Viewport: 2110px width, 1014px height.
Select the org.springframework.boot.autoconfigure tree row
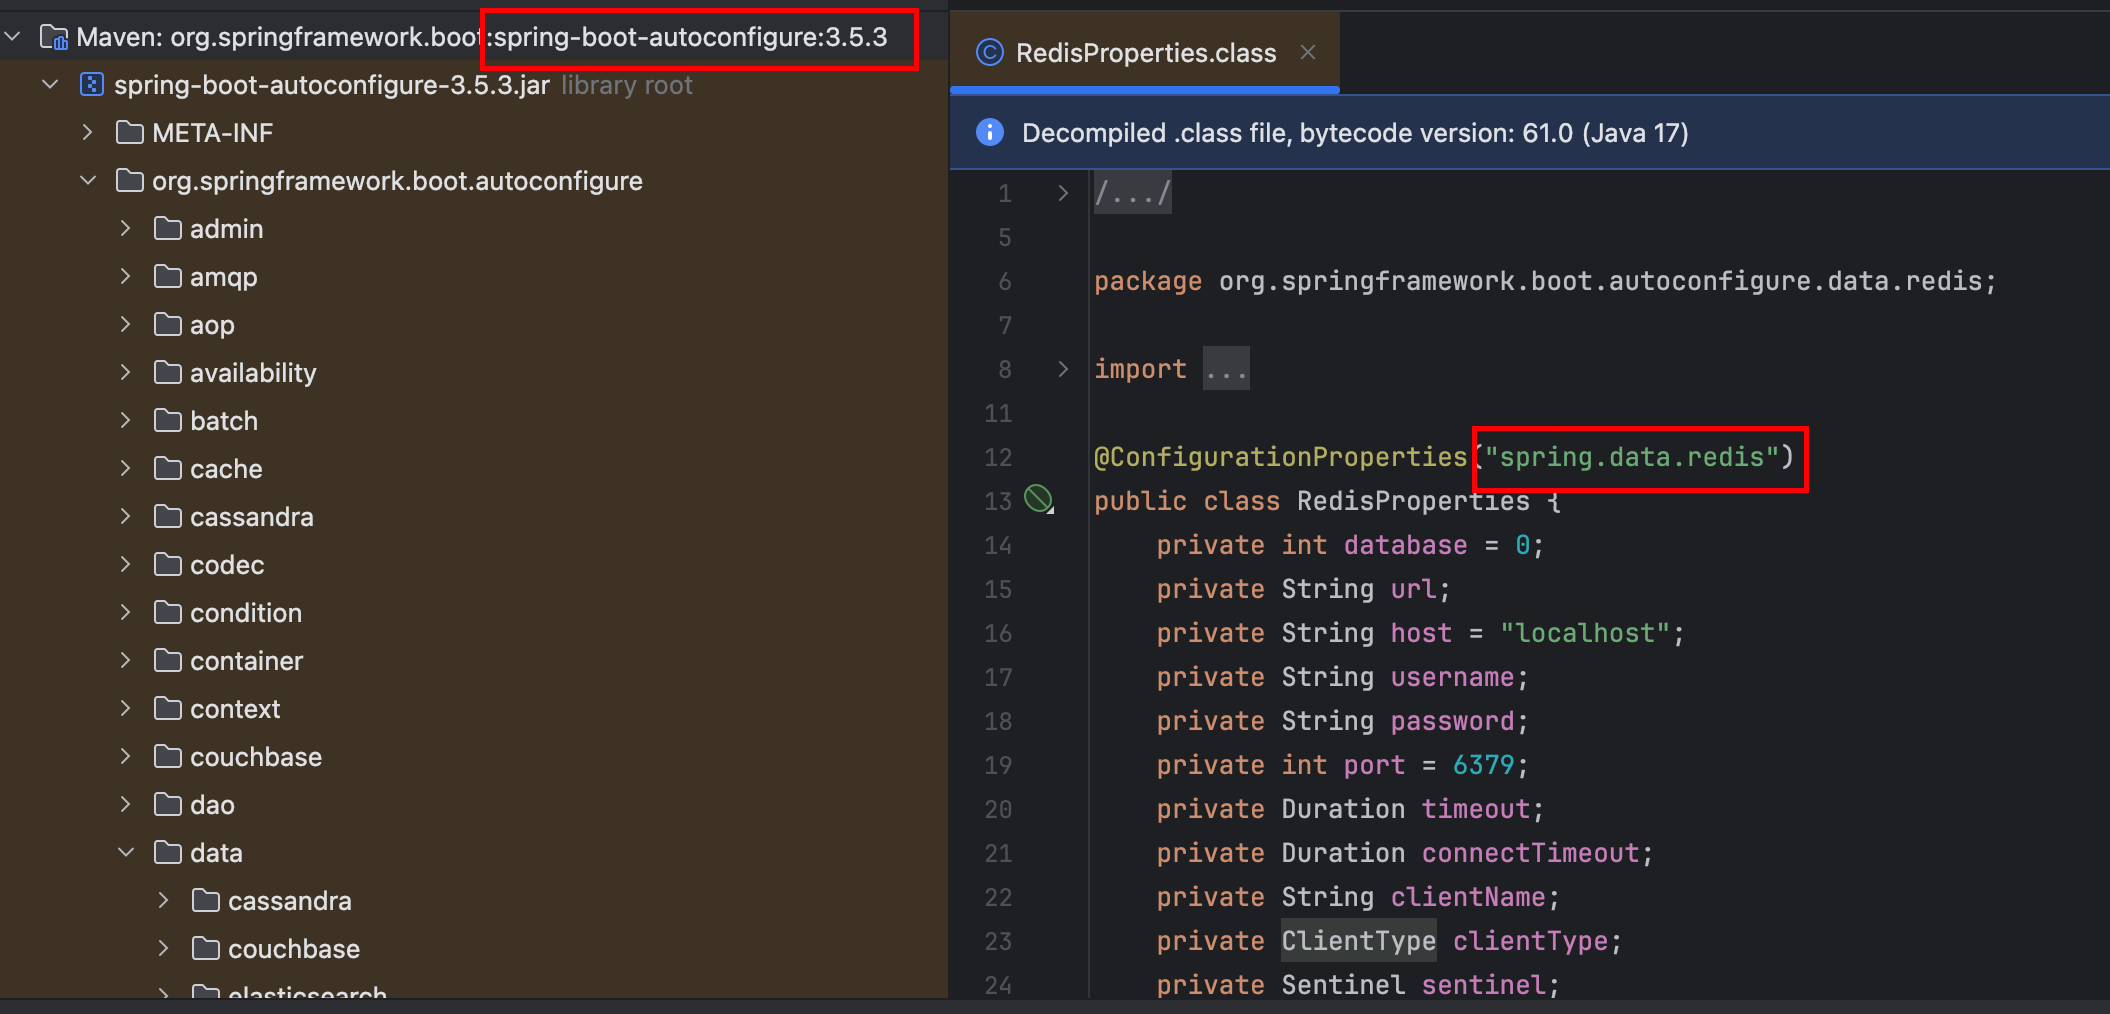coord(474,181)
